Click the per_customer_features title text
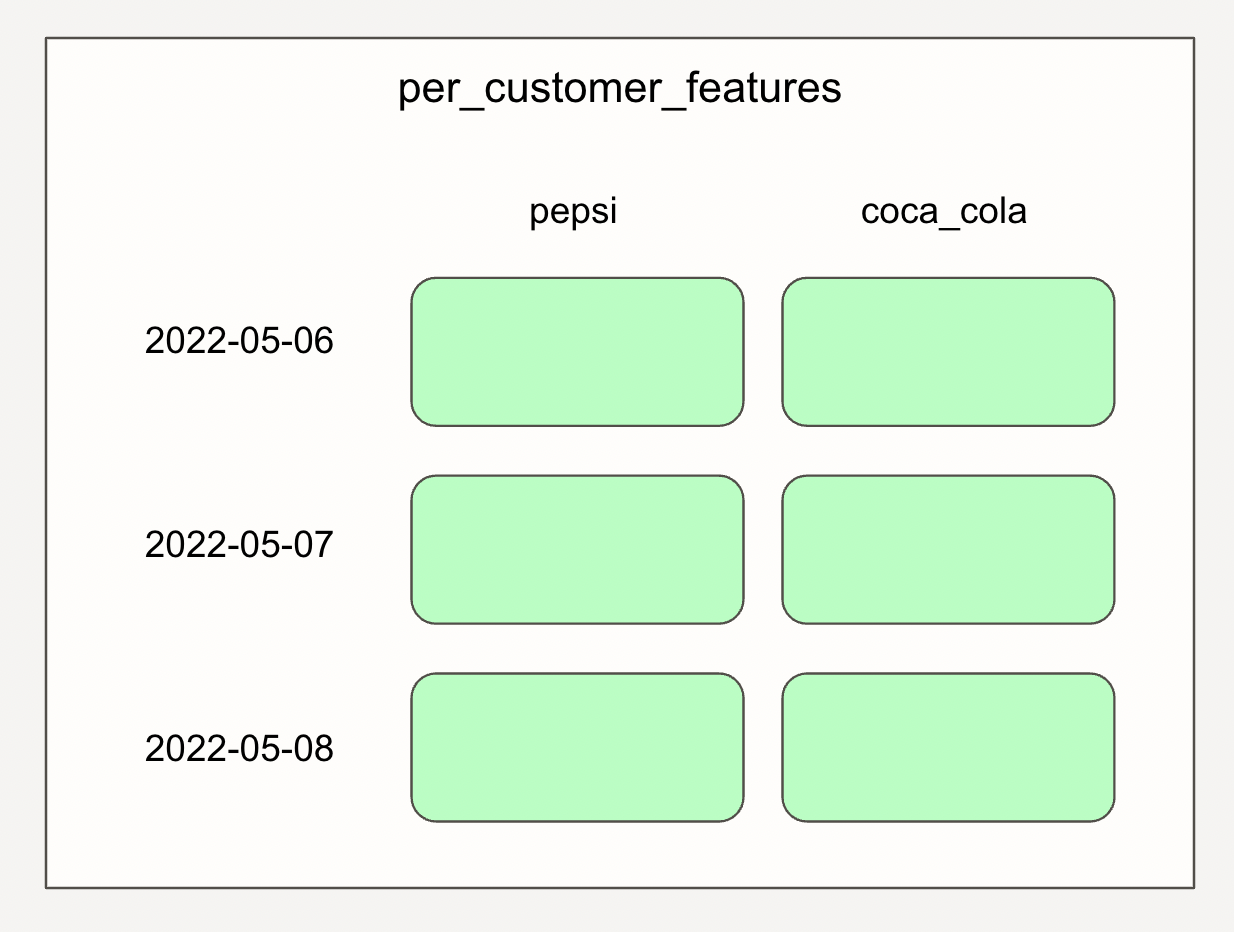The image size is (1234, 932). pyautogui.click(x=620, y=90)
